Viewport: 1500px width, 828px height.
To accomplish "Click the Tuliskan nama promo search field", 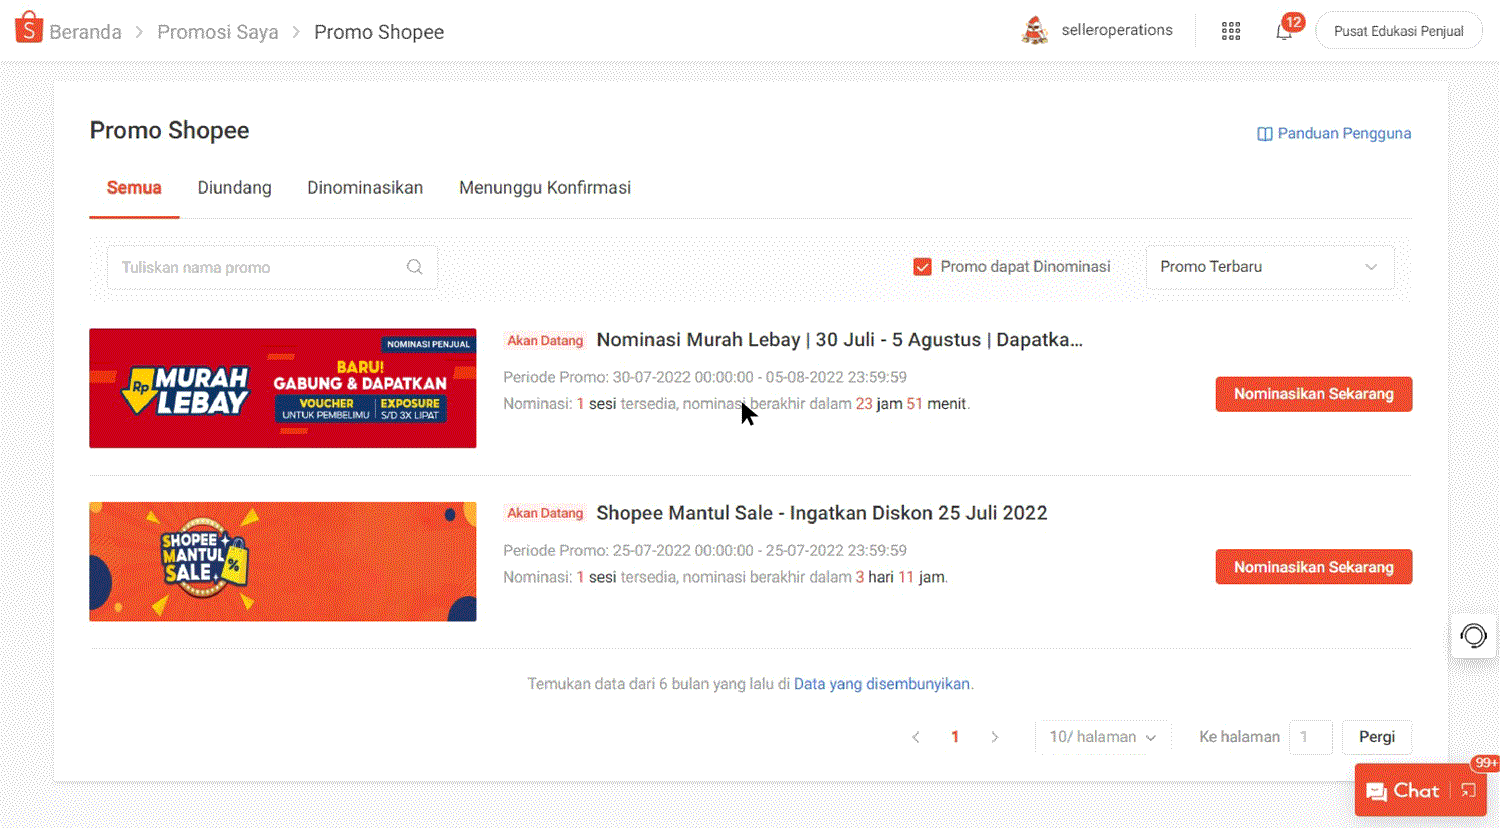I will pos(250,267).
